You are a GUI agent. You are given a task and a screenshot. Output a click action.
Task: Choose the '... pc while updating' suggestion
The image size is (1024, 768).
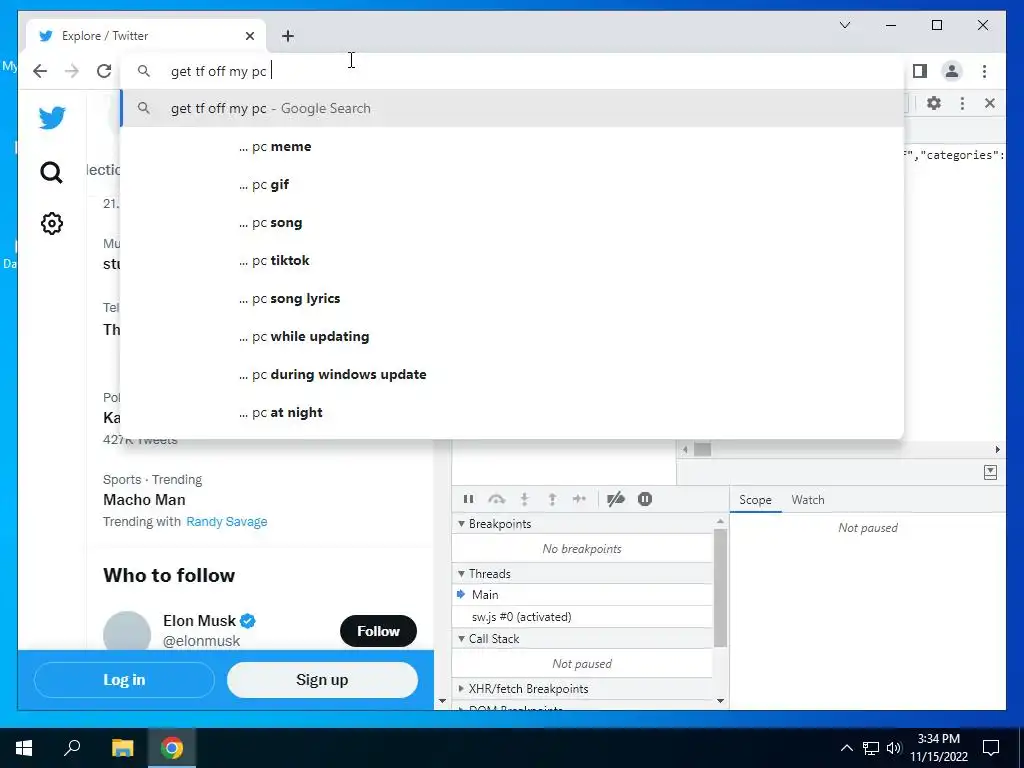(x=512, y=336)
